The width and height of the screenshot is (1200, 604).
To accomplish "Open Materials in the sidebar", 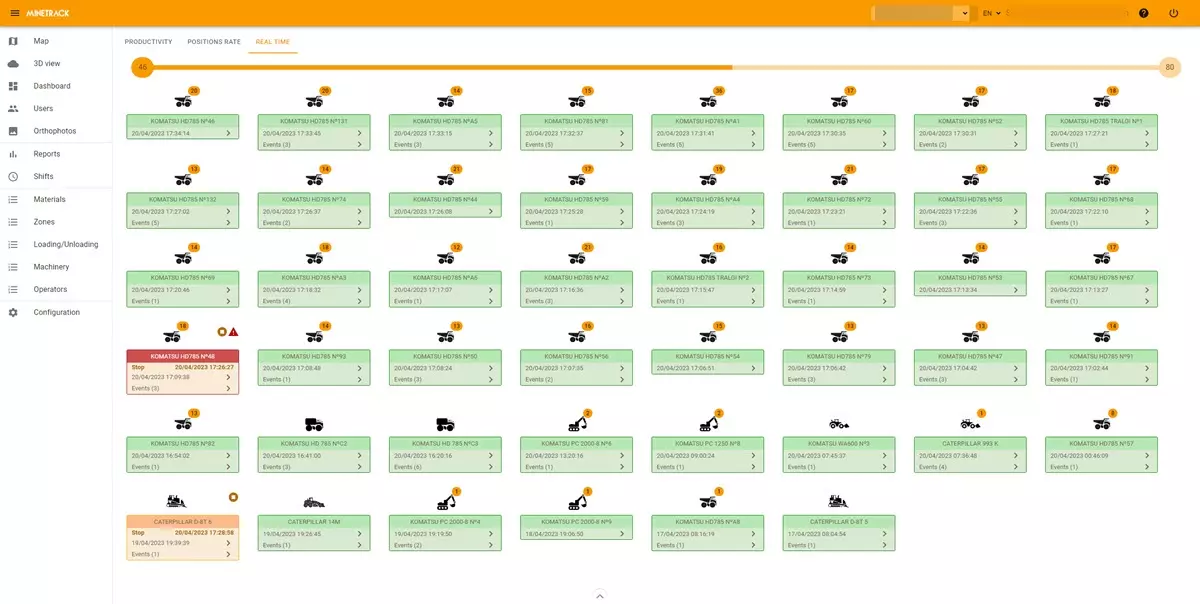I will pyautogui.click(x=50, y=200).
